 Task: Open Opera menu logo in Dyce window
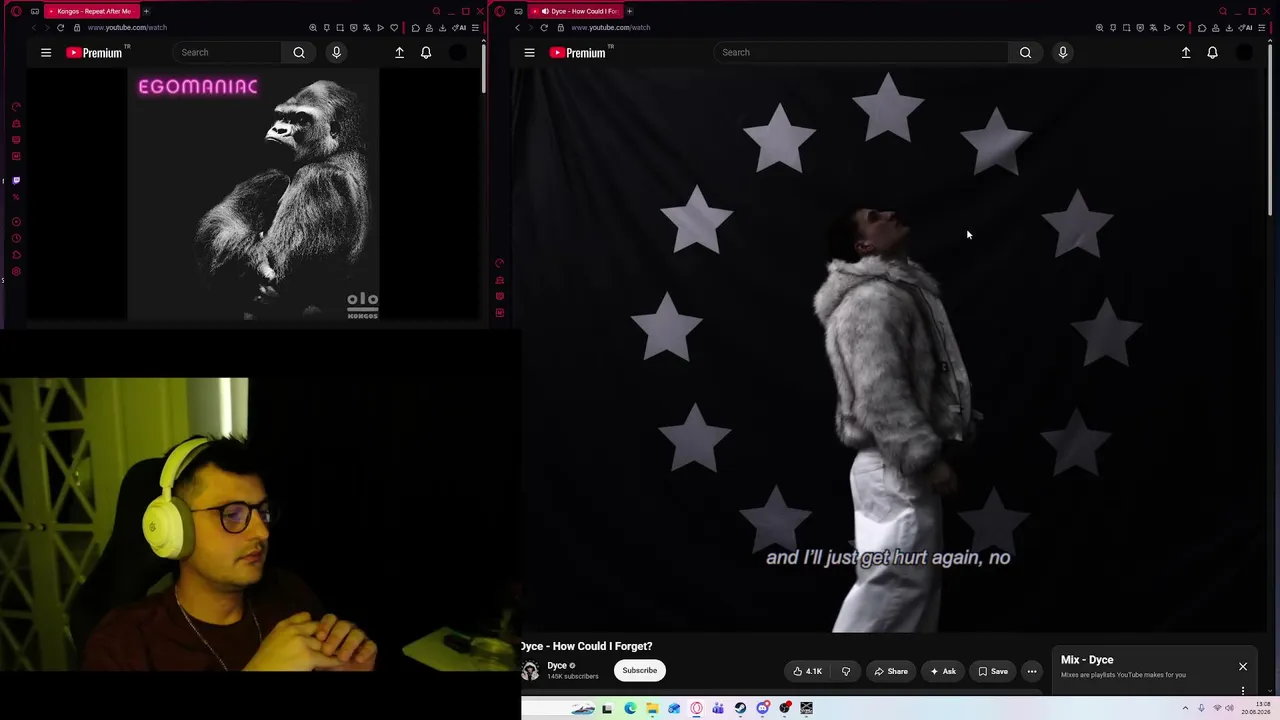(x=499, y=11)
